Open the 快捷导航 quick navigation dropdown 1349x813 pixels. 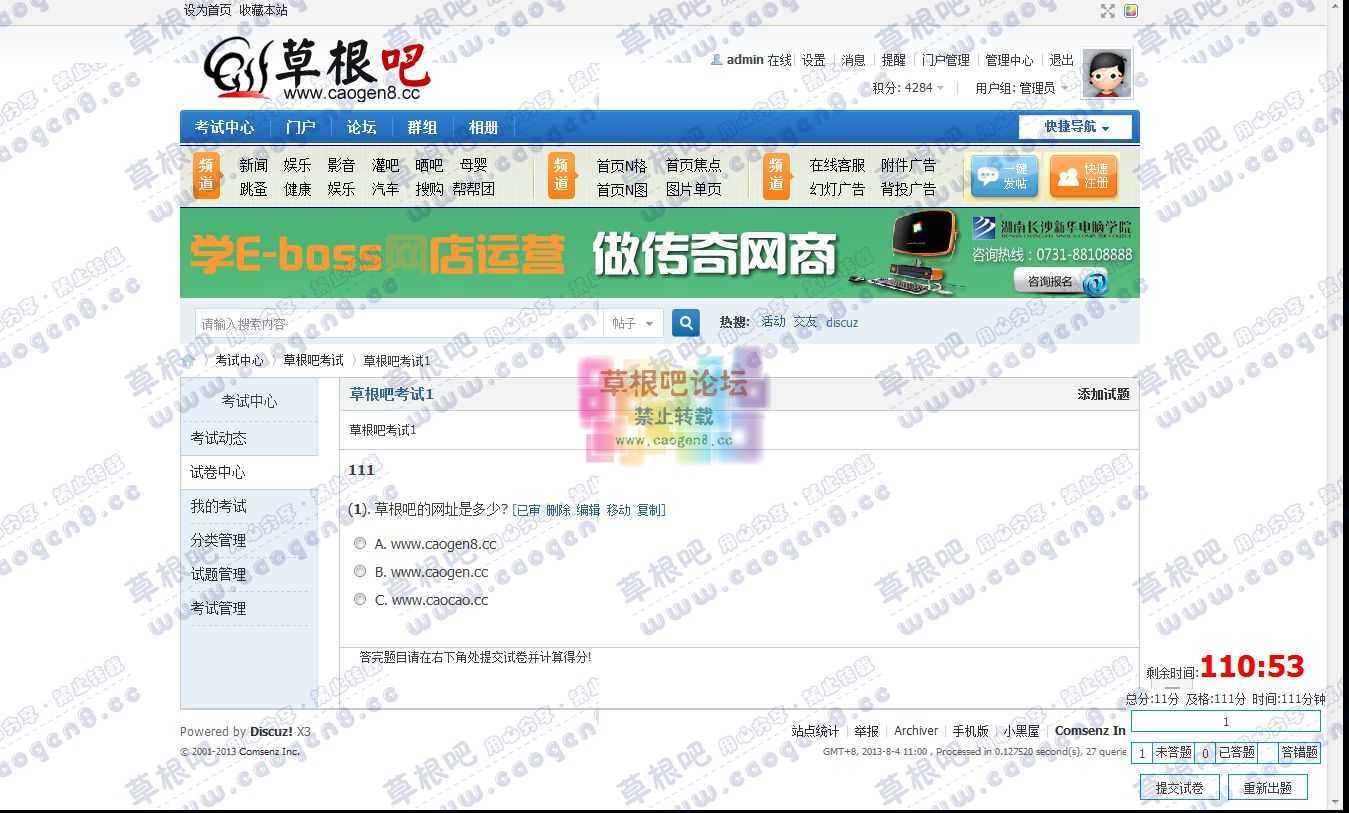[x=1076, y=127]
